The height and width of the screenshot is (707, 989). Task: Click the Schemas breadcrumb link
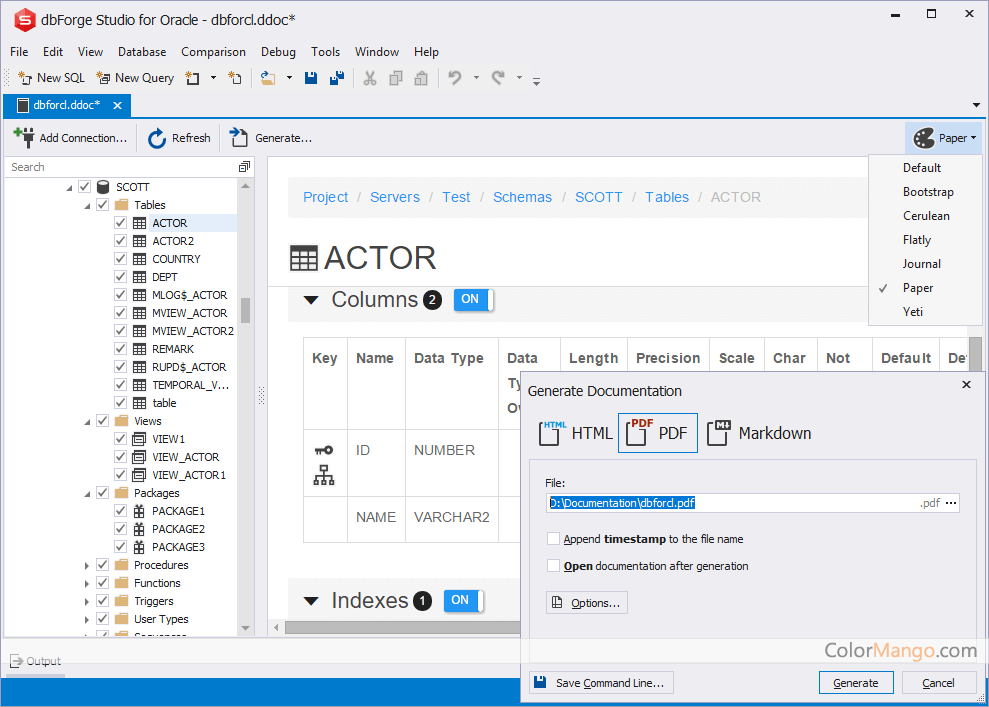522,197
